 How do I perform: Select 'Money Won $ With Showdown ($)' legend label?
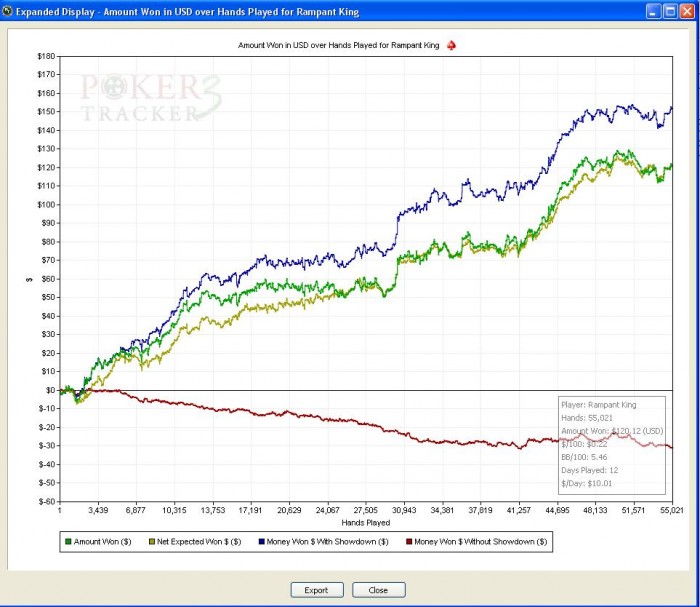pos(328,542)
